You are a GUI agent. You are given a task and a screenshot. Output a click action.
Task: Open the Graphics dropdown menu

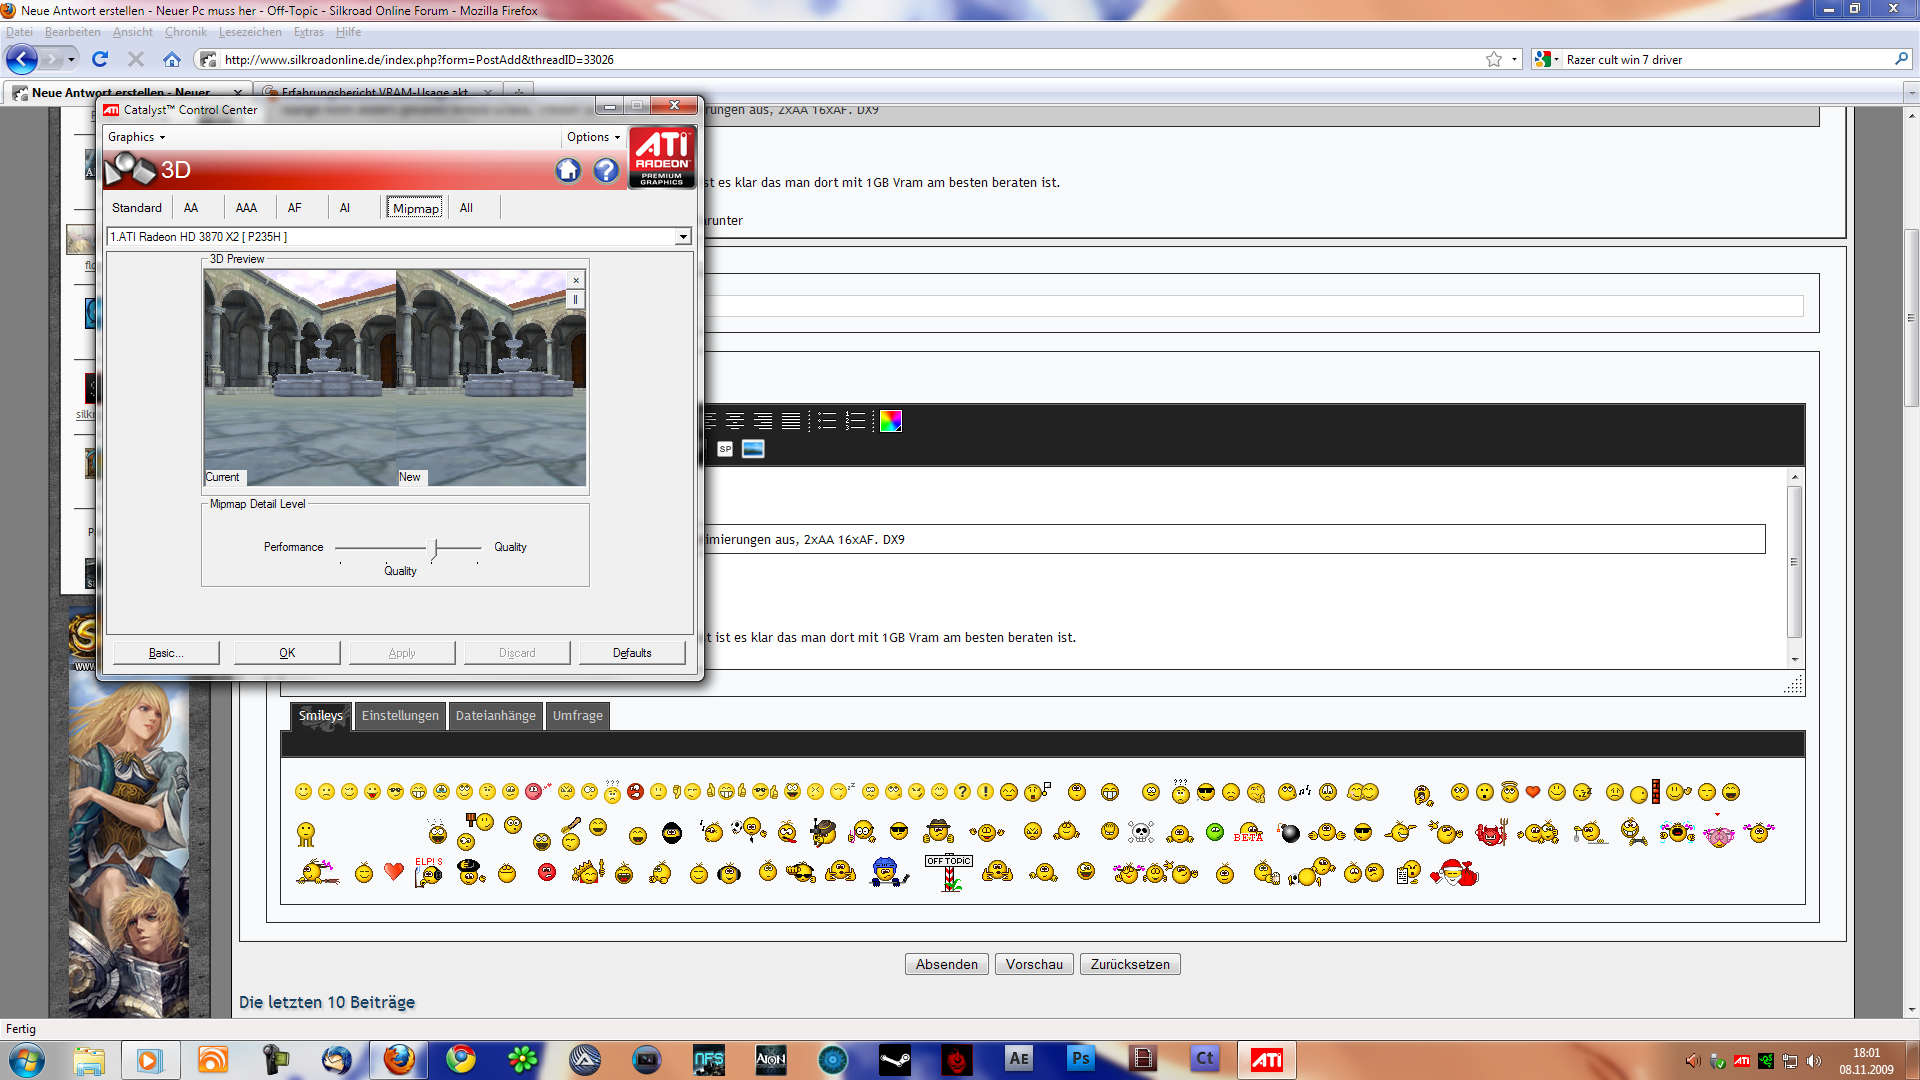137,137
